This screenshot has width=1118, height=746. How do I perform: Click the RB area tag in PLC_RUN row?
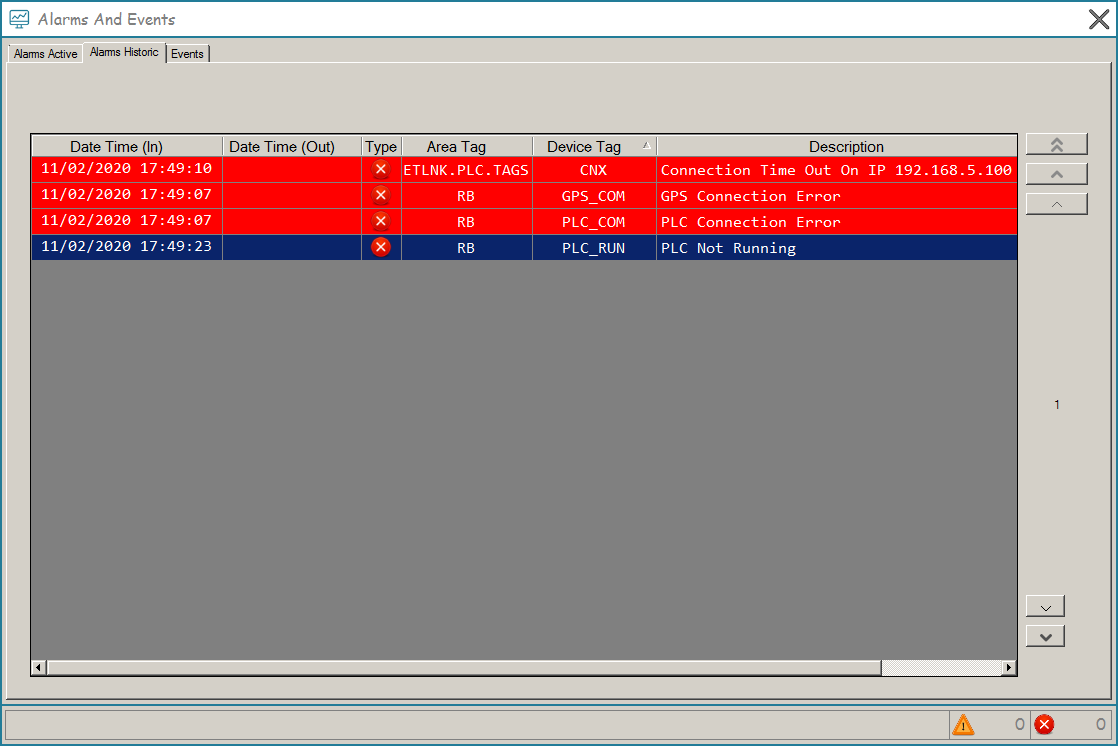click(x=466, y=247)
